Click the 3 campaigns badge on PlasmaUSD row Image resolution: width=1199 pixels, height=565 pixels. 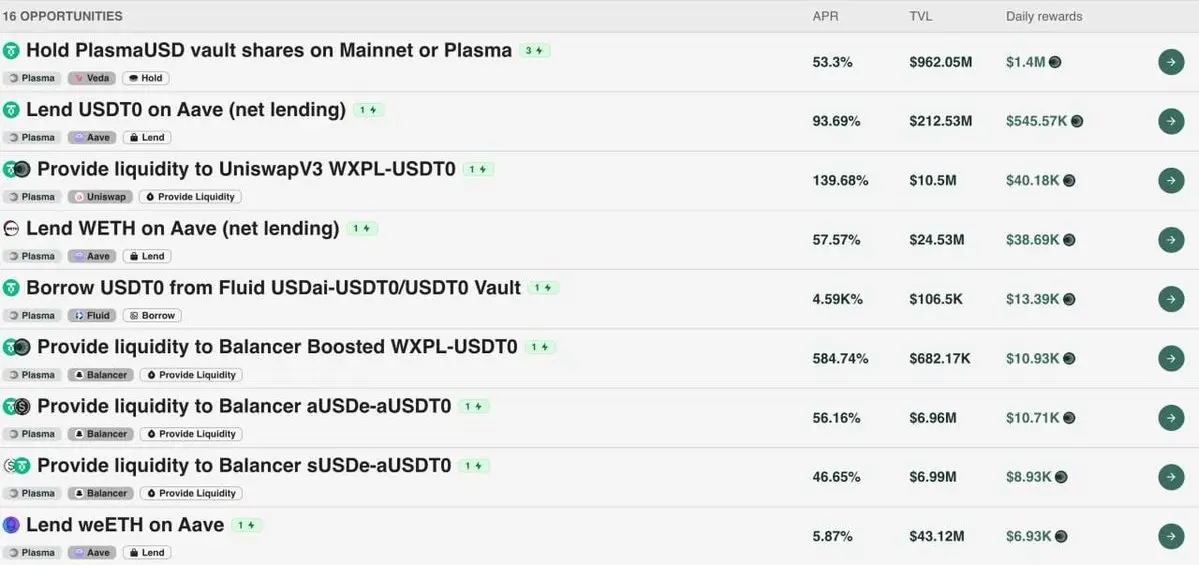click(x=535, y=51)
